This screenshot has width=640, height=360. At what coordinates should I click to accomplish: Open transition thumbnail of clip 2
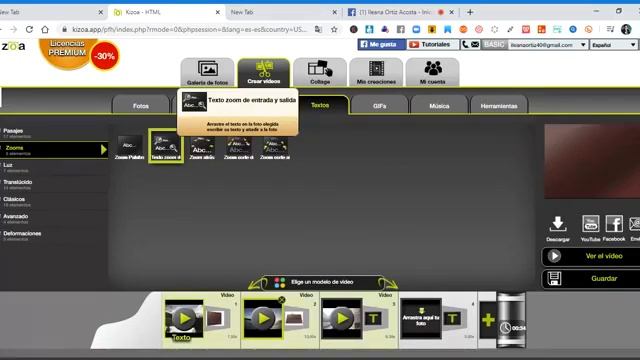point(295,318)
